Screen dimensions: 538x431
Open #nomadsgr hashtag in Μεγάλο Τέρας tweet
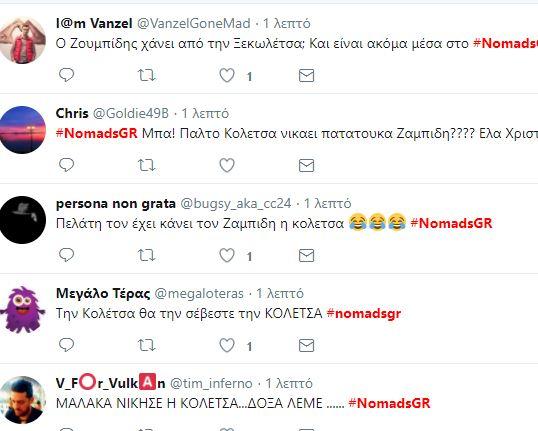click(364, 313)
